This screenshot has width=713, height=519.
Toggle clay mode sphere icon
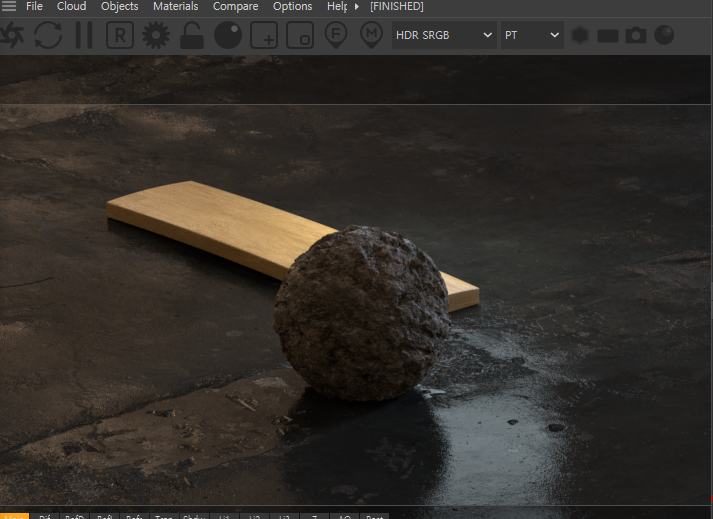tap(228, 35)
